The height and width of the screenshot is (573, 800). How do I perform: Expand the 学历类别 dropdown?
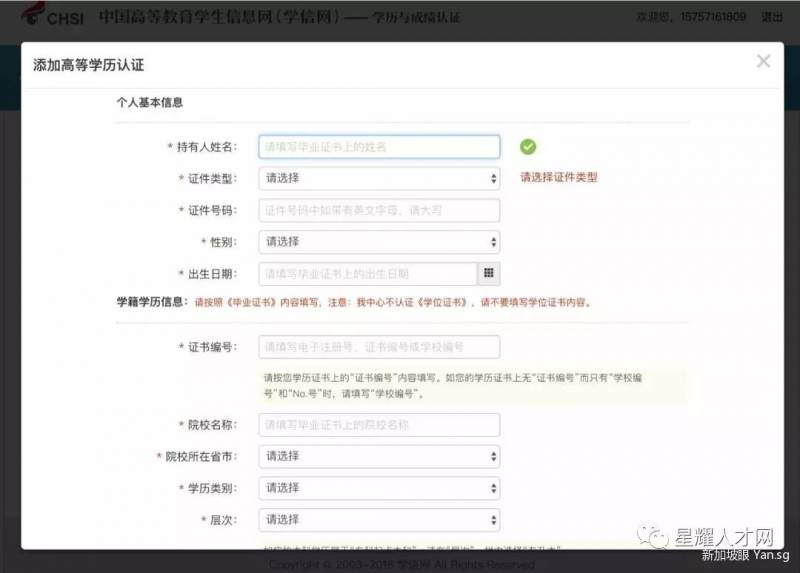(x=378, y=488)
